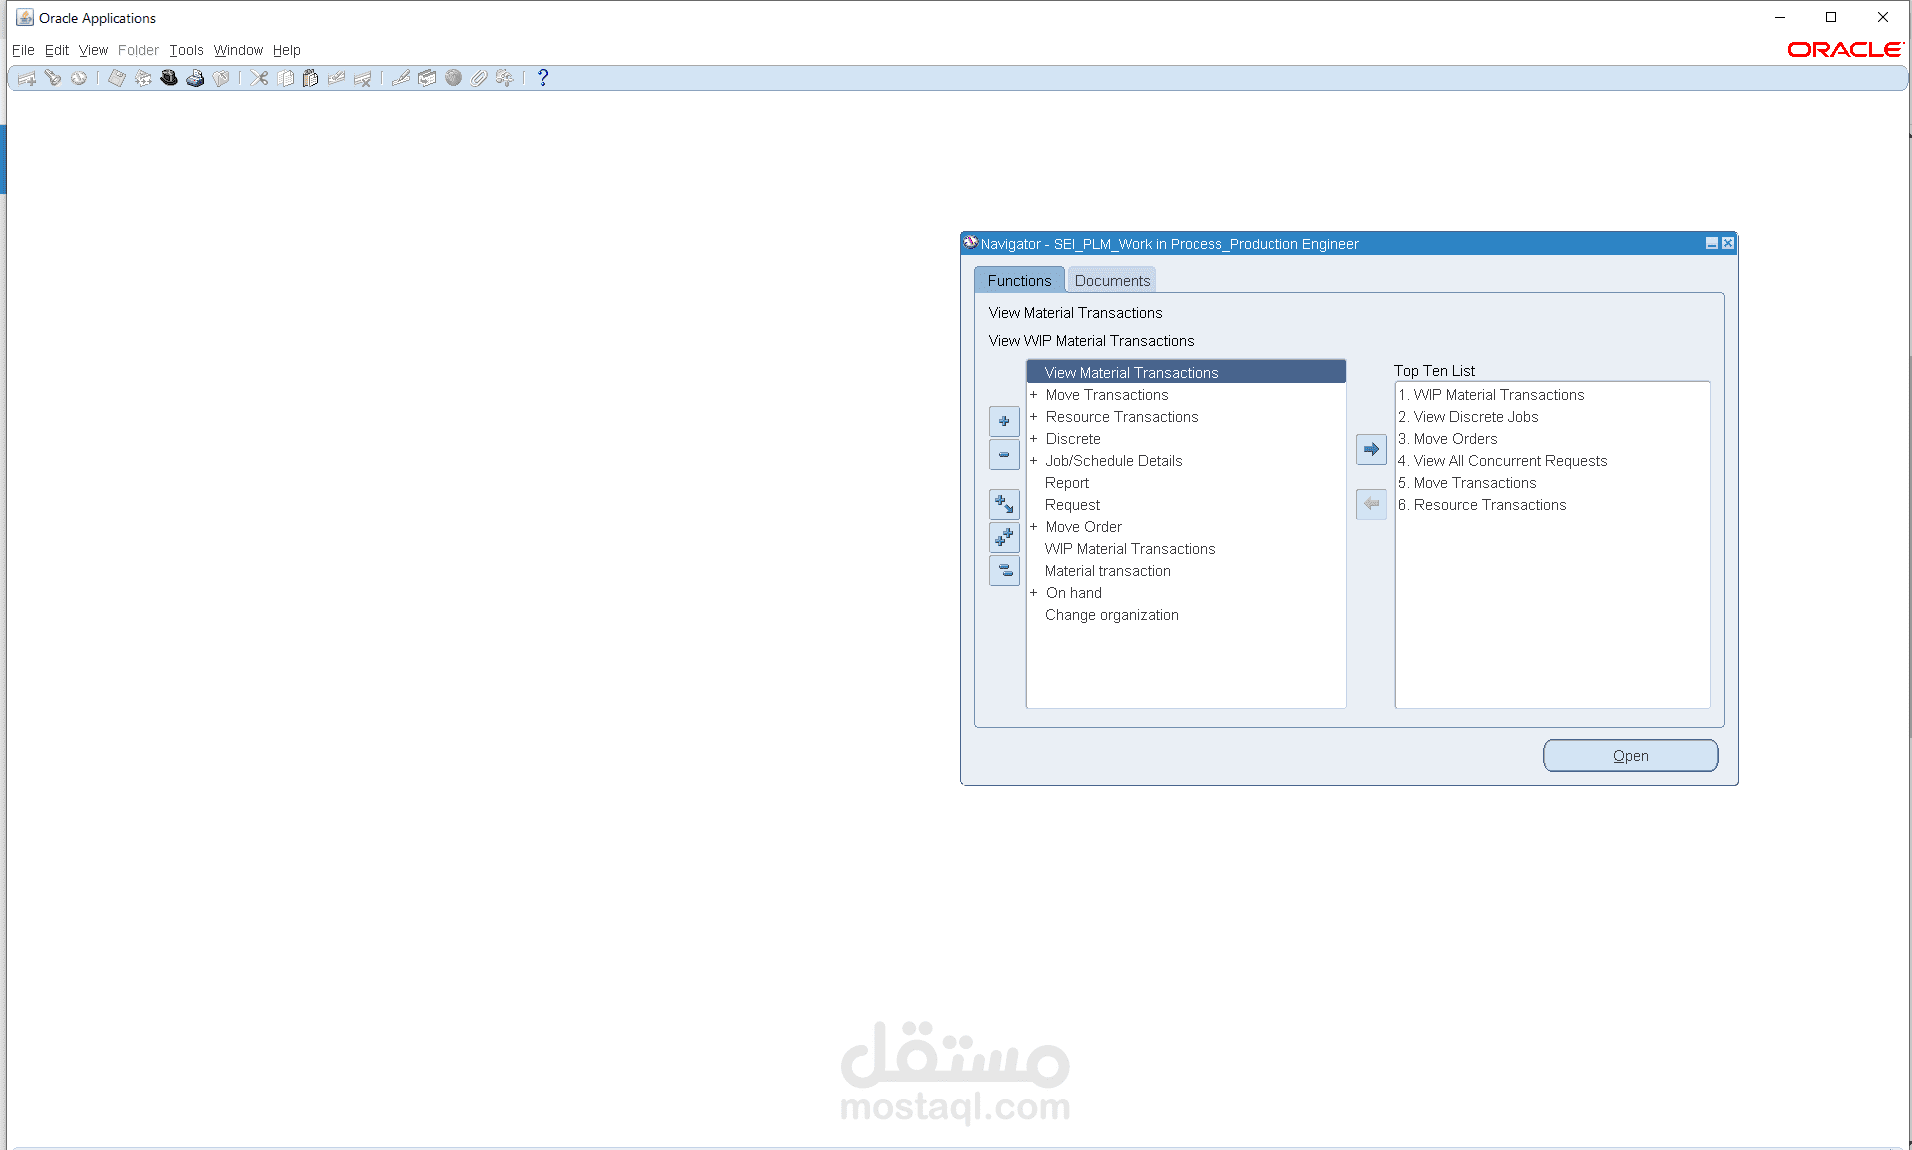Click the Show Navigator compass icon
Screen dimensions: 1912x1150
coord(79,78)
